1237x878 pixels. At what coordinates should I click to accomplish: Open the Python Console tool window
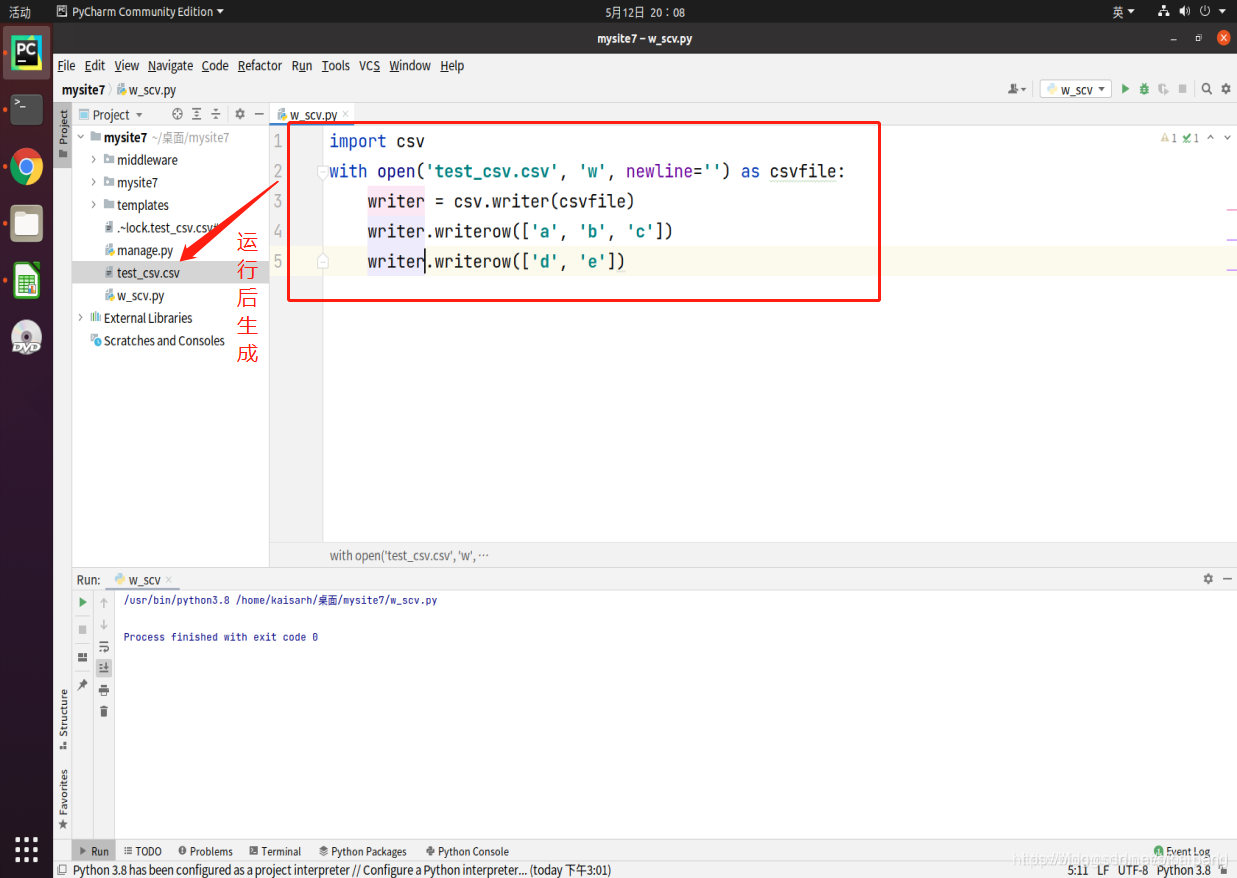467,851
